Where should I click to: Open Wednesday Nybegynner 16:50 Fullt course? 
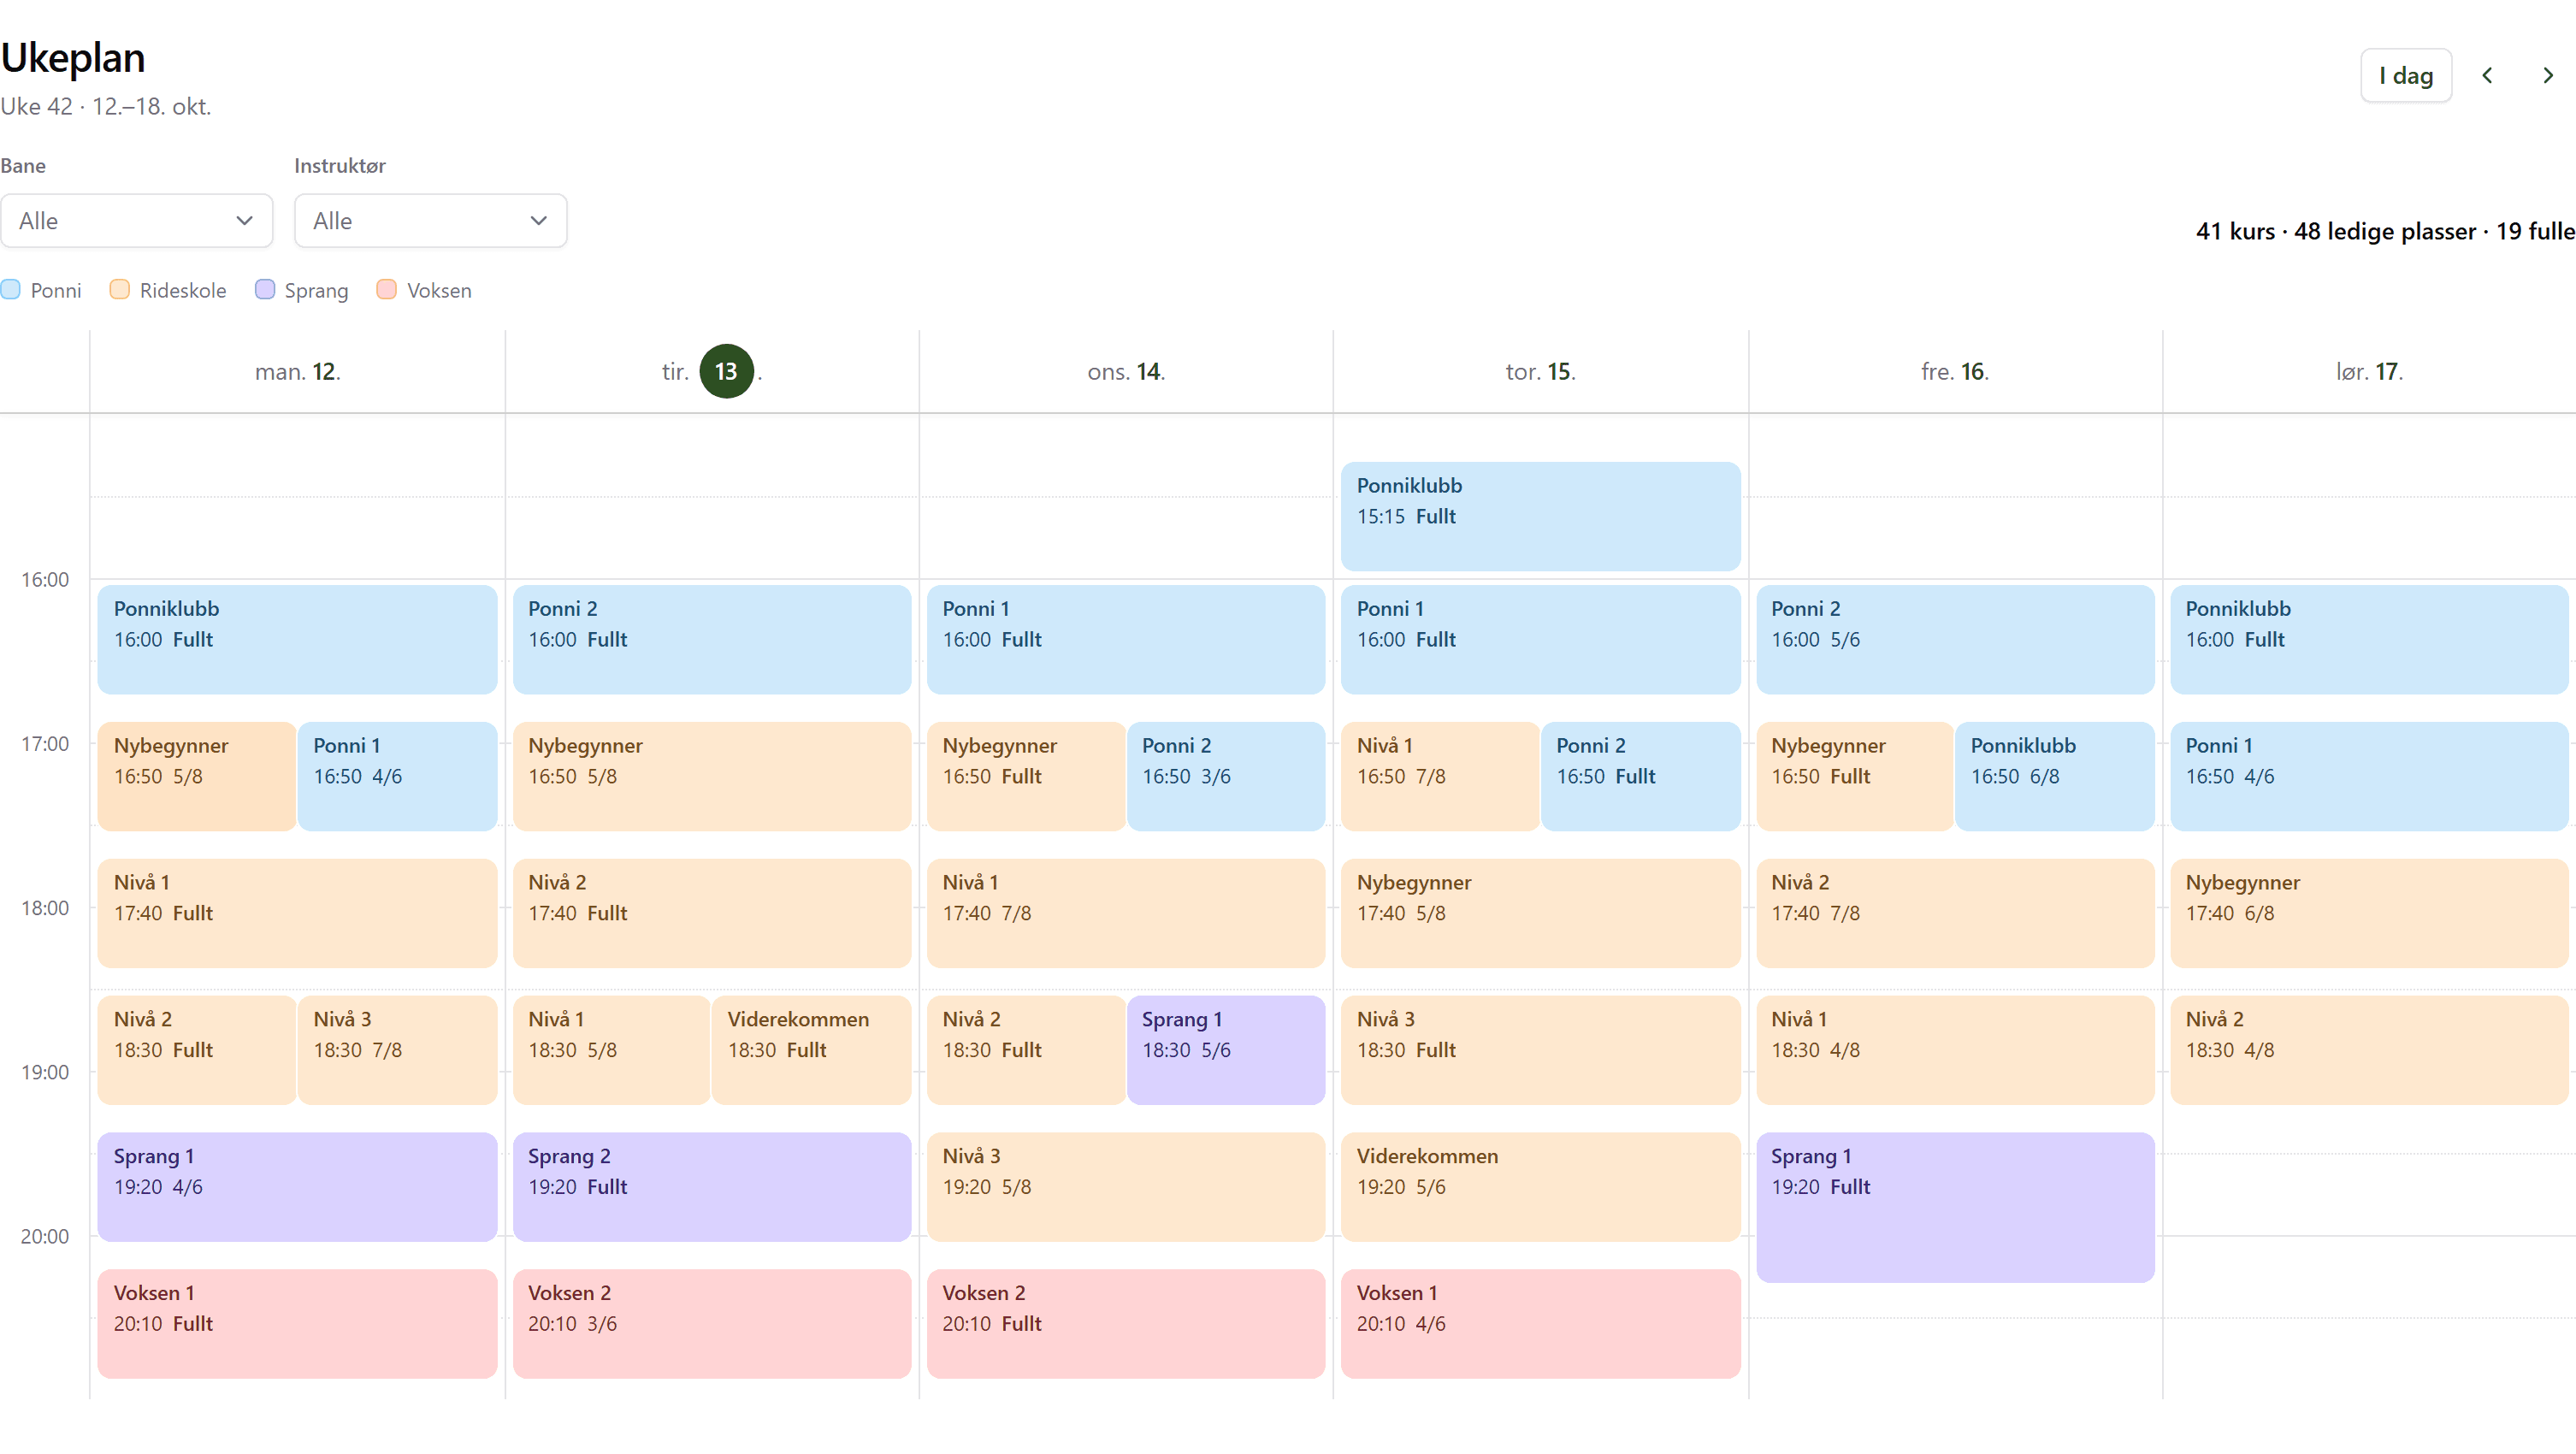pos(1026,776)
